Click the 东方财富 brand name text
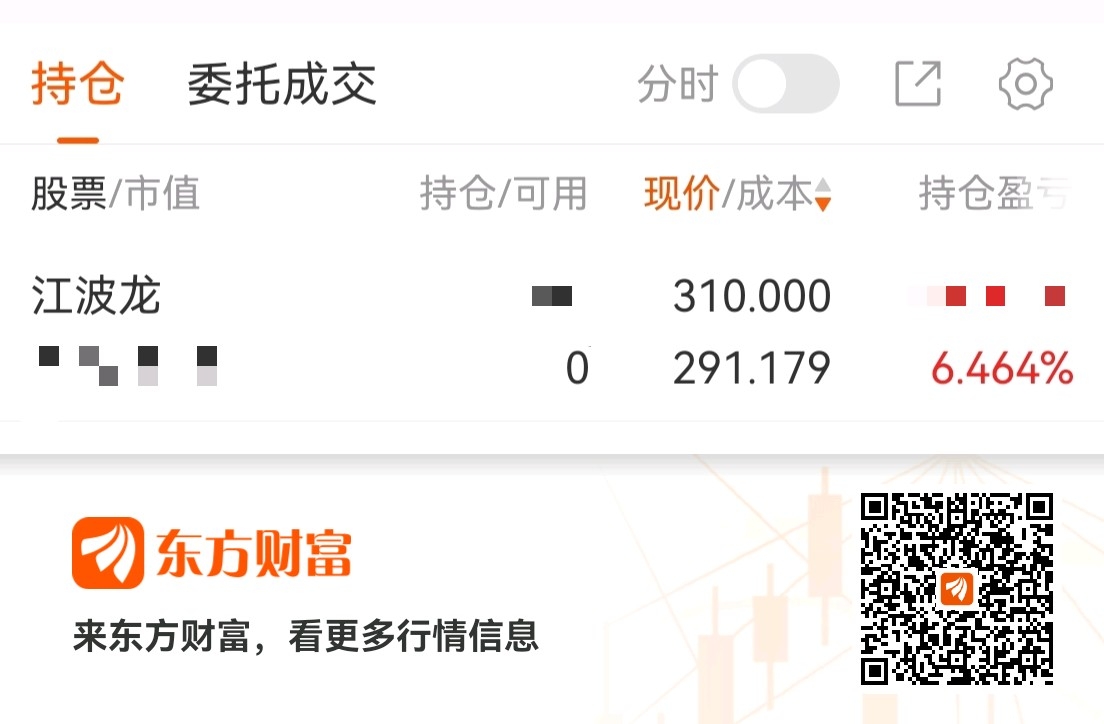Screen dimensions: 1104x724 pos(253,554)
